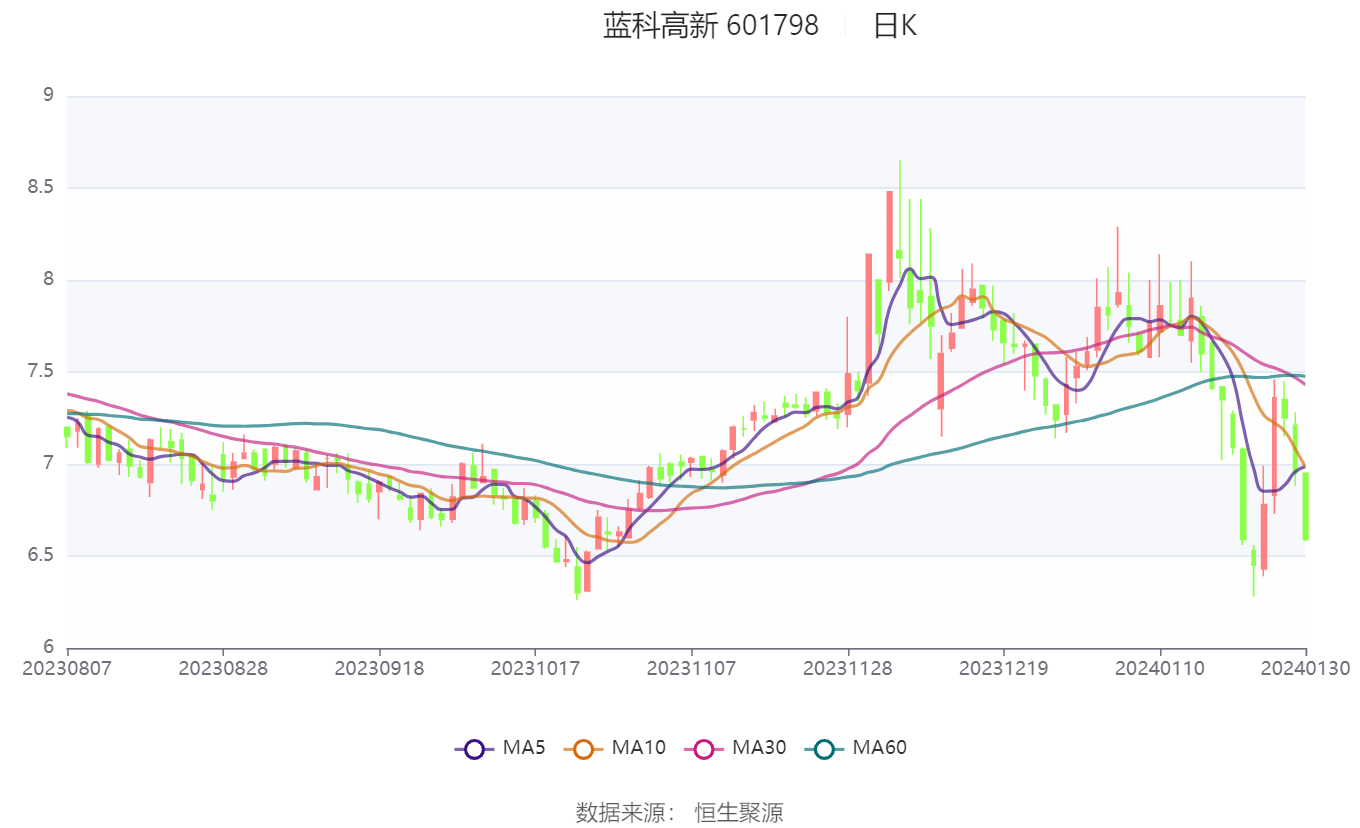1360x828 pixels.
Task: Click the 7.5 price axis label
Action: [x=41, y=372]
